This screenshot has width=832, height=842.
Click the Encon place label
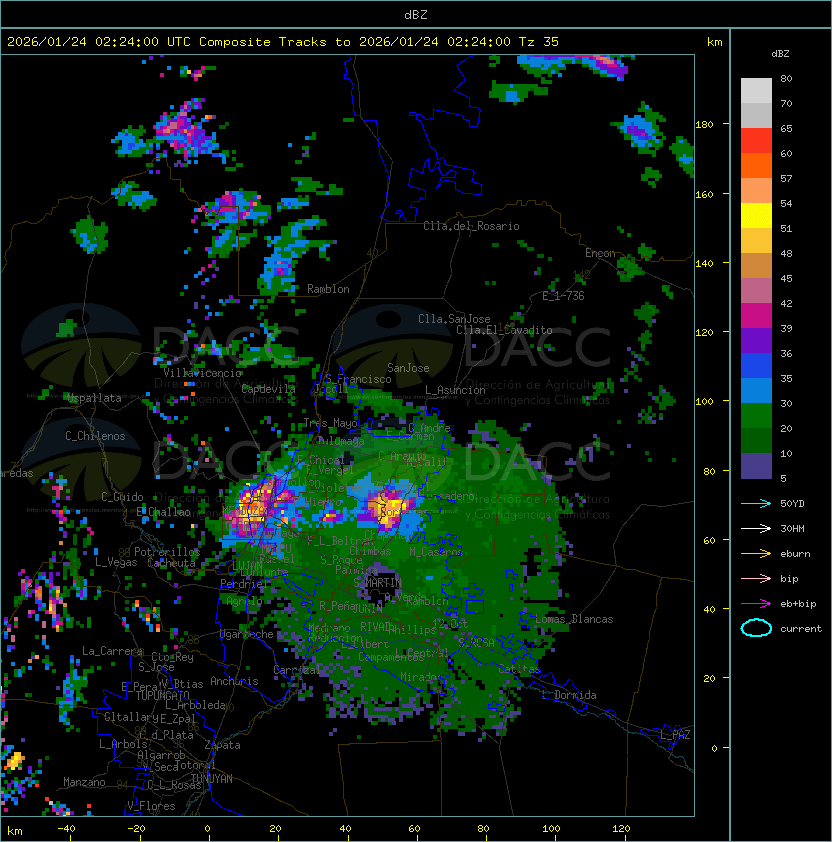click(600, 253)
